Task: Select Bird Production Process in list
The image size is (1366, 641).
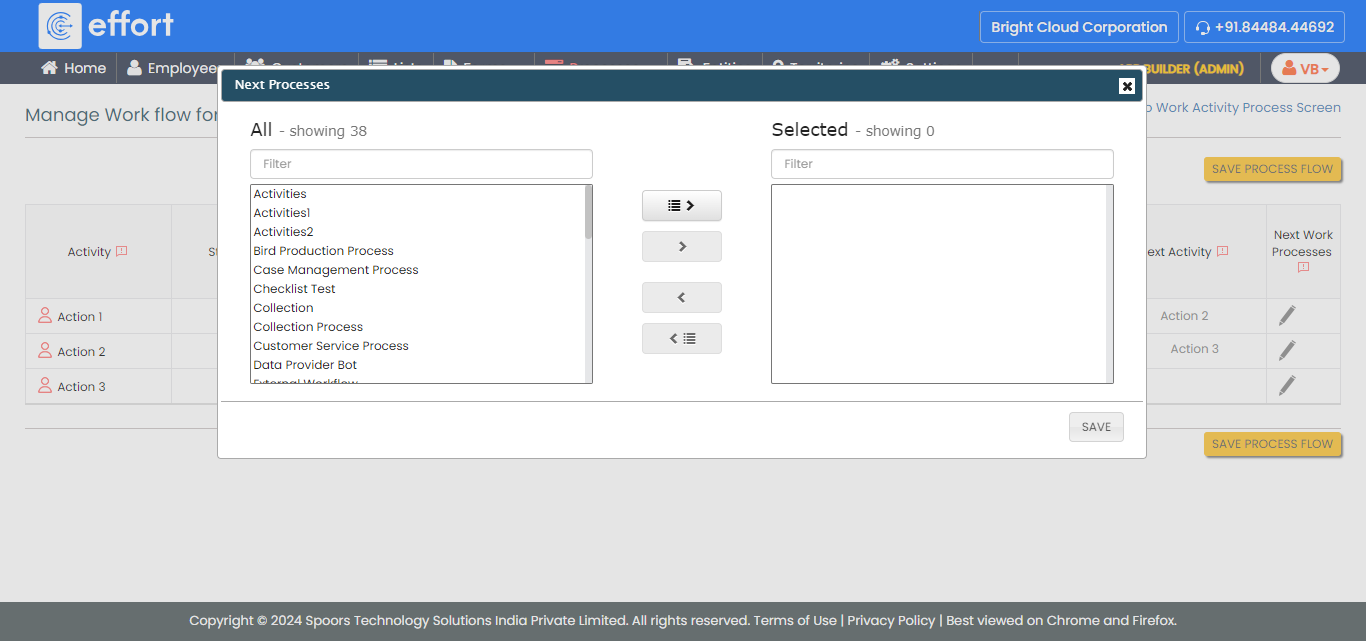Action: (x=323, y=251)
